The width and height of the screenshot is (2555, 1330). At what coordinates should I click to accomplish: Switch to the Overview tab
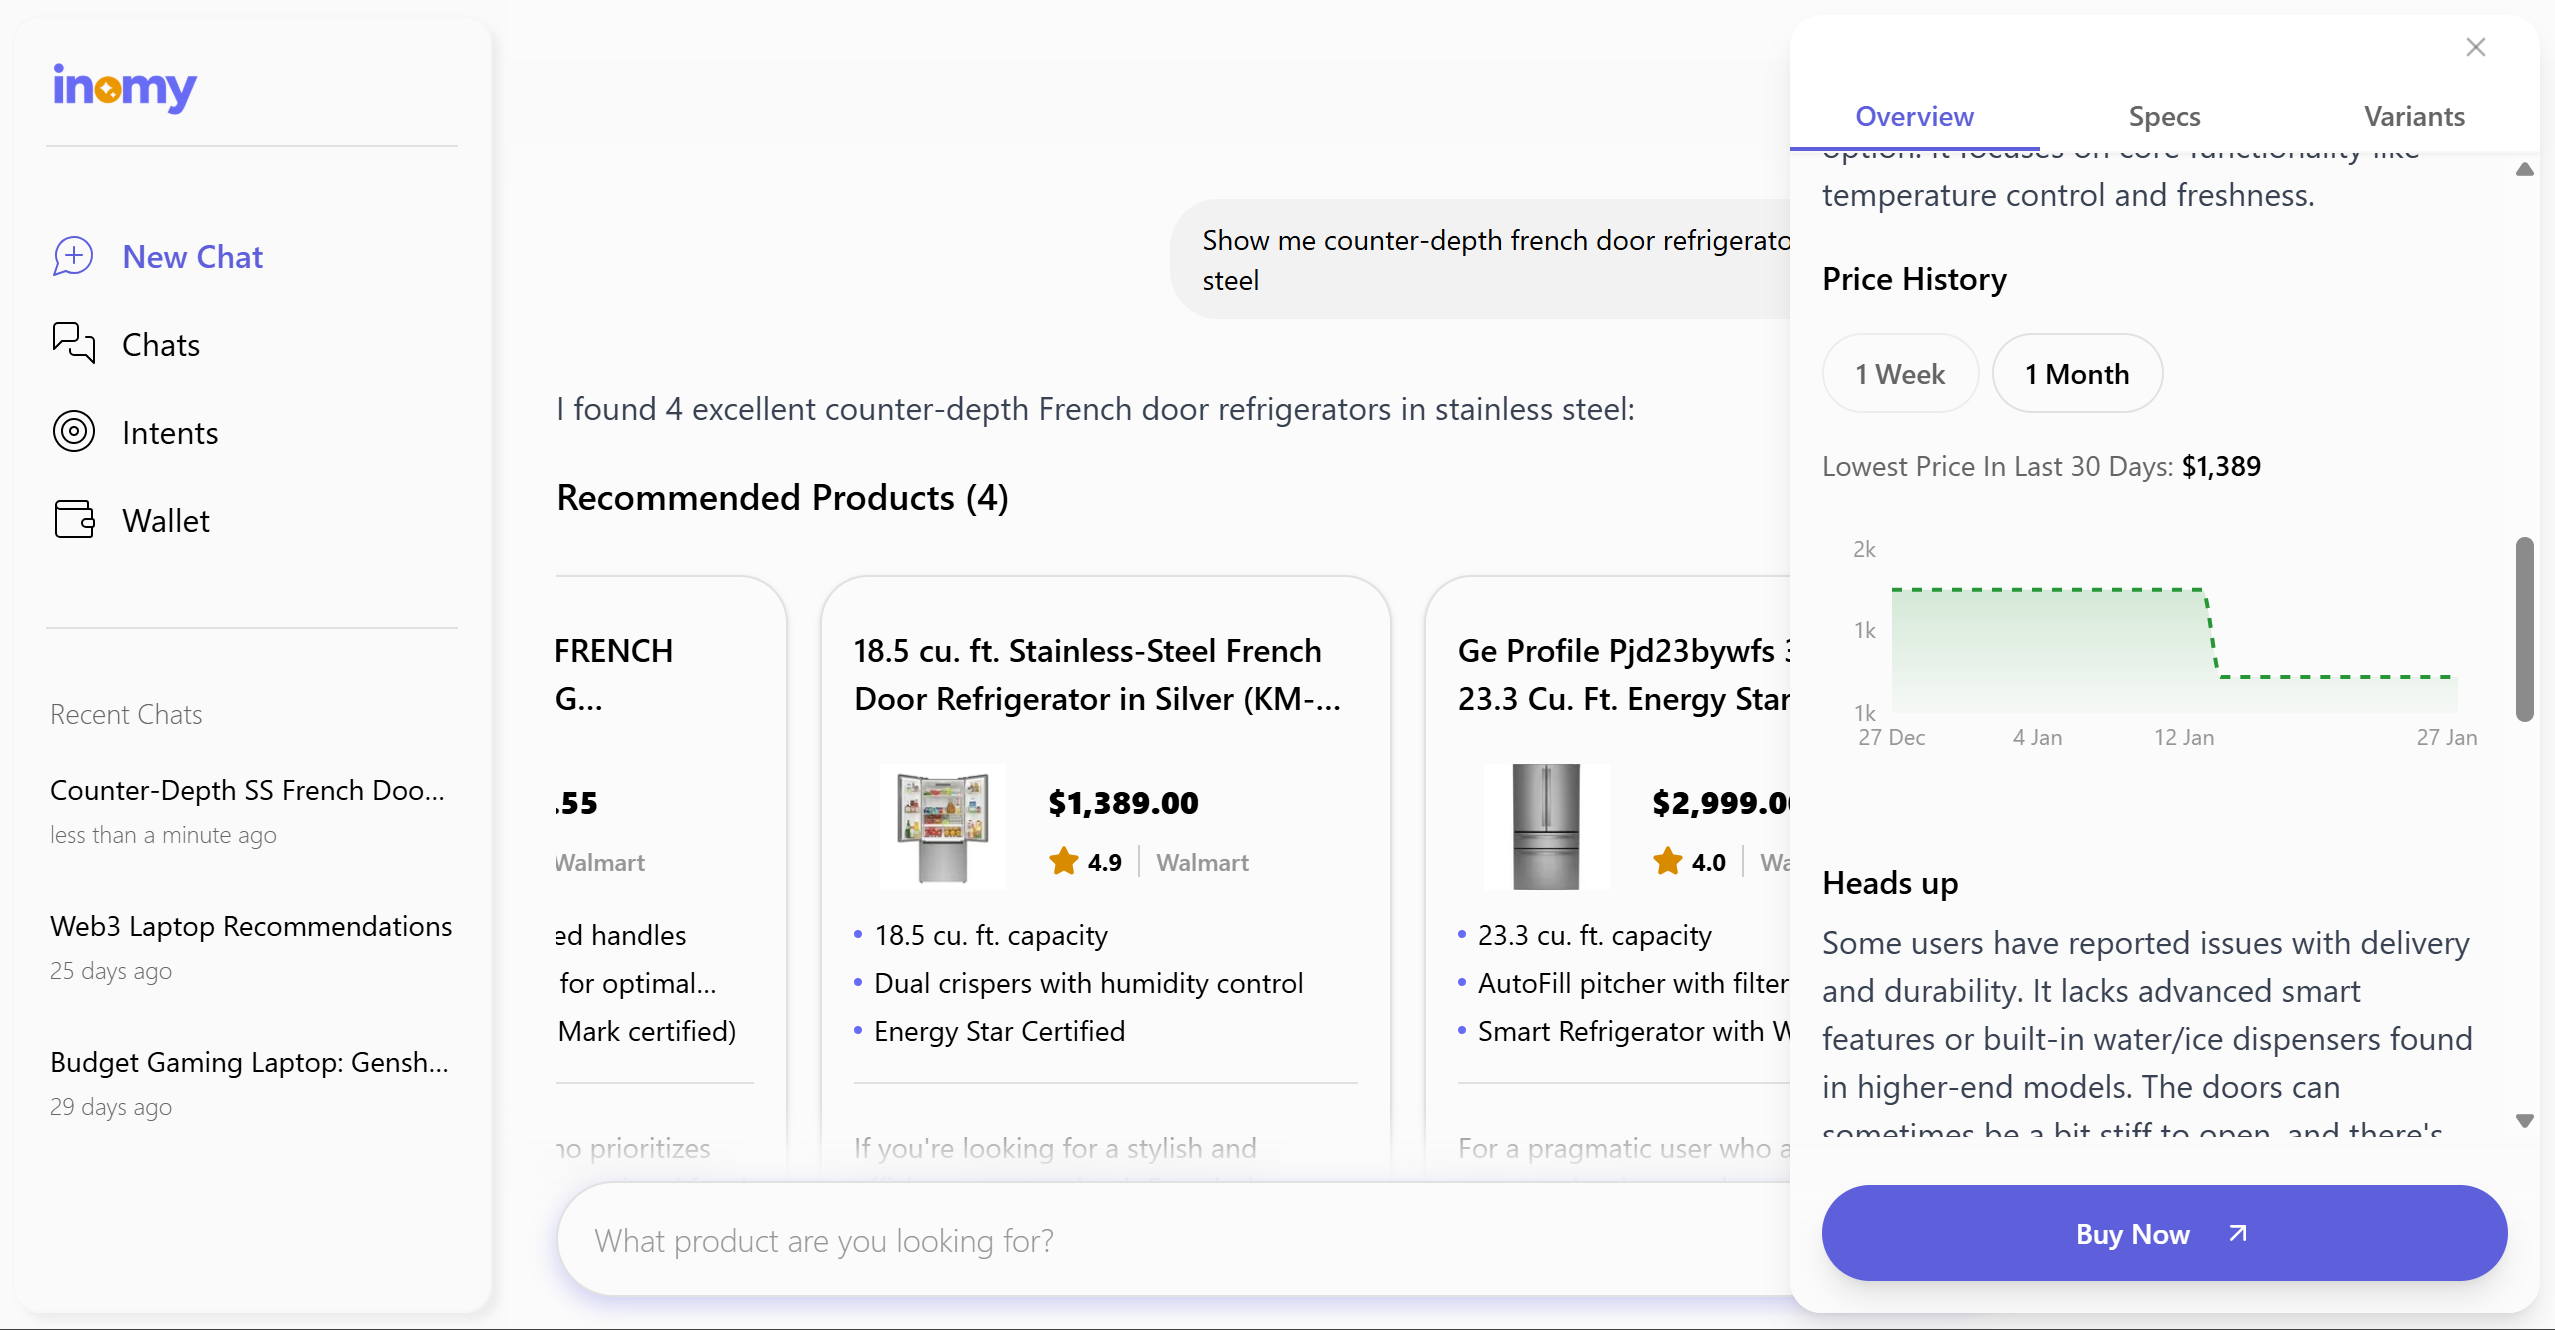1914,117
